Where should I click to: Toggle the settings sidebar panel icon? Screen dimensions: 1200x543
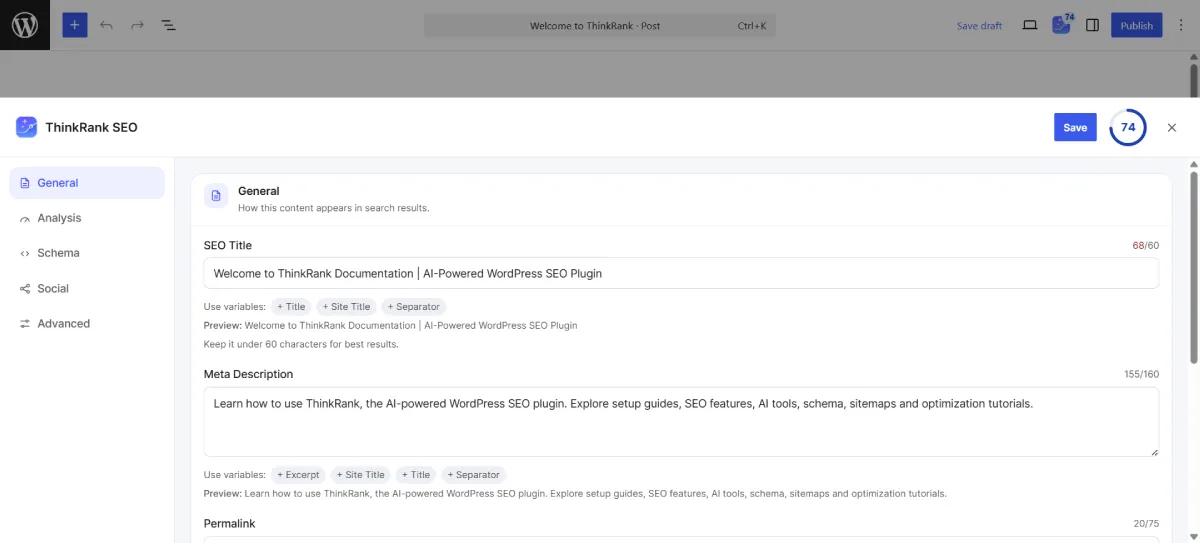(x=1093, y=25)
